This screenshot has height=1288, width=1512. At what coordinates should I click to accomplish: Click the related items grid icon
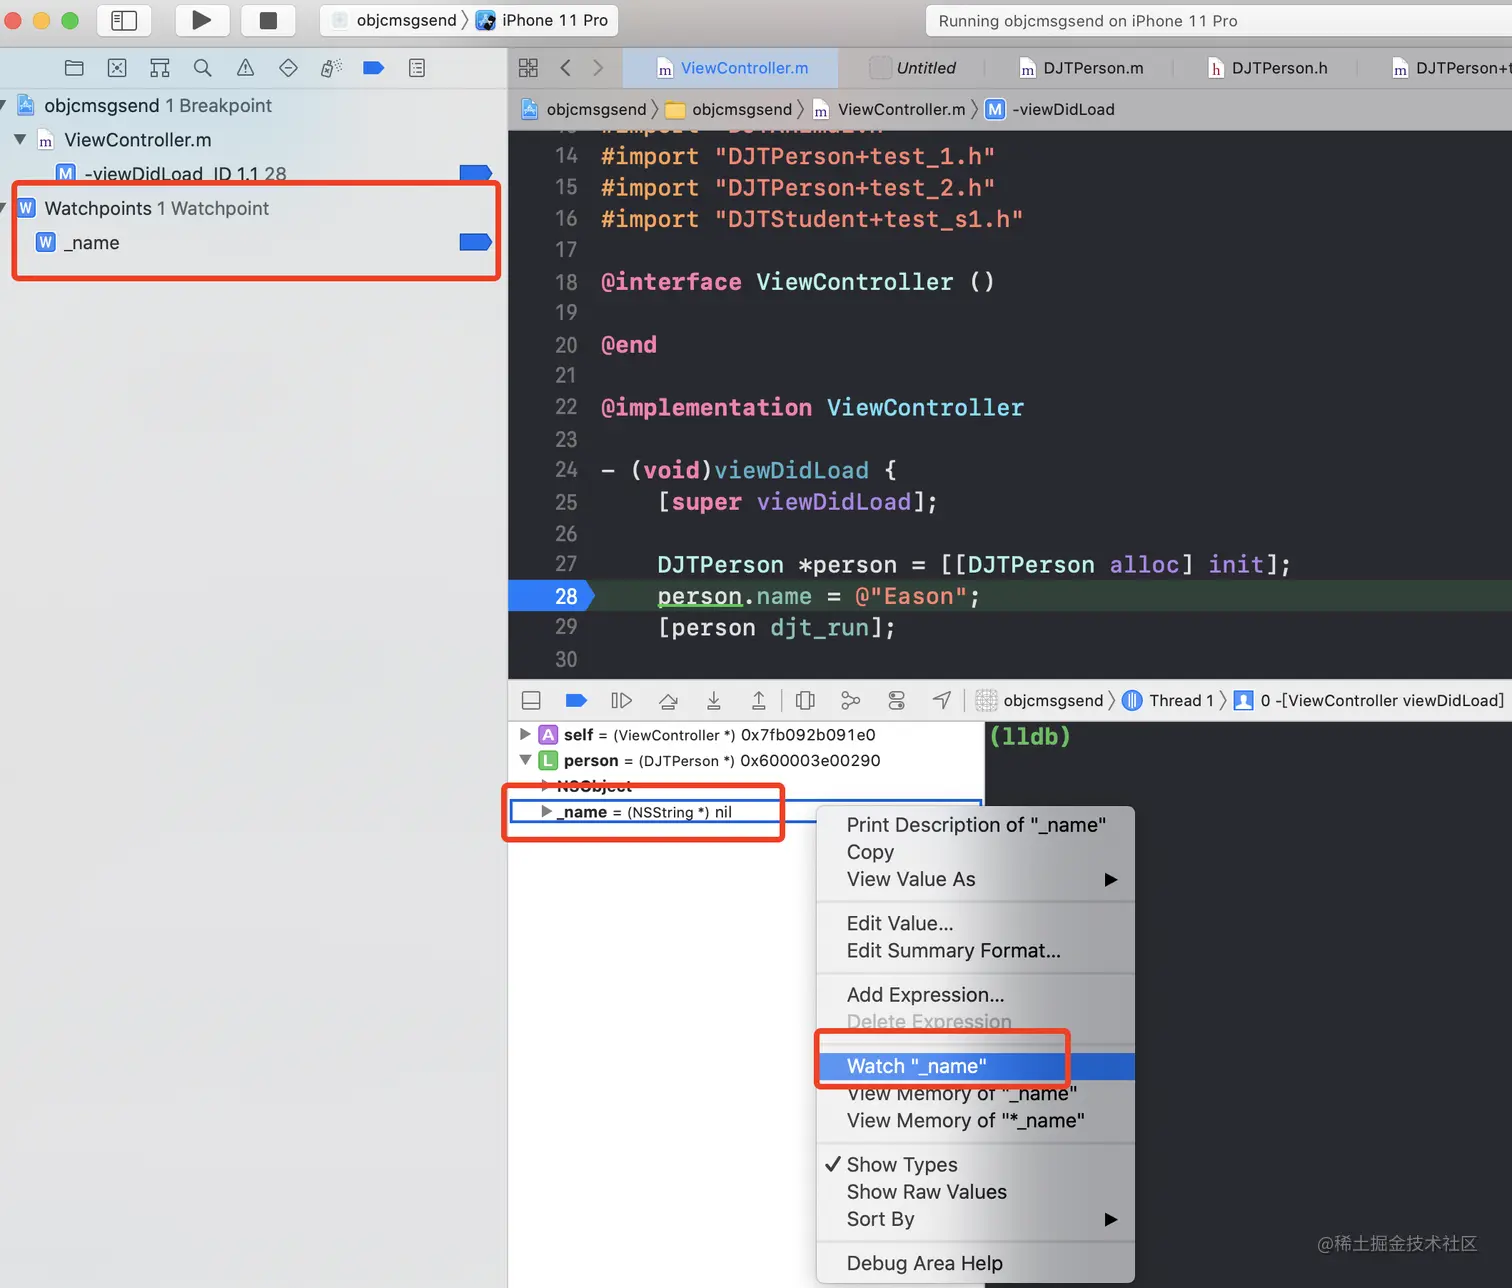(x=528, y=68)
